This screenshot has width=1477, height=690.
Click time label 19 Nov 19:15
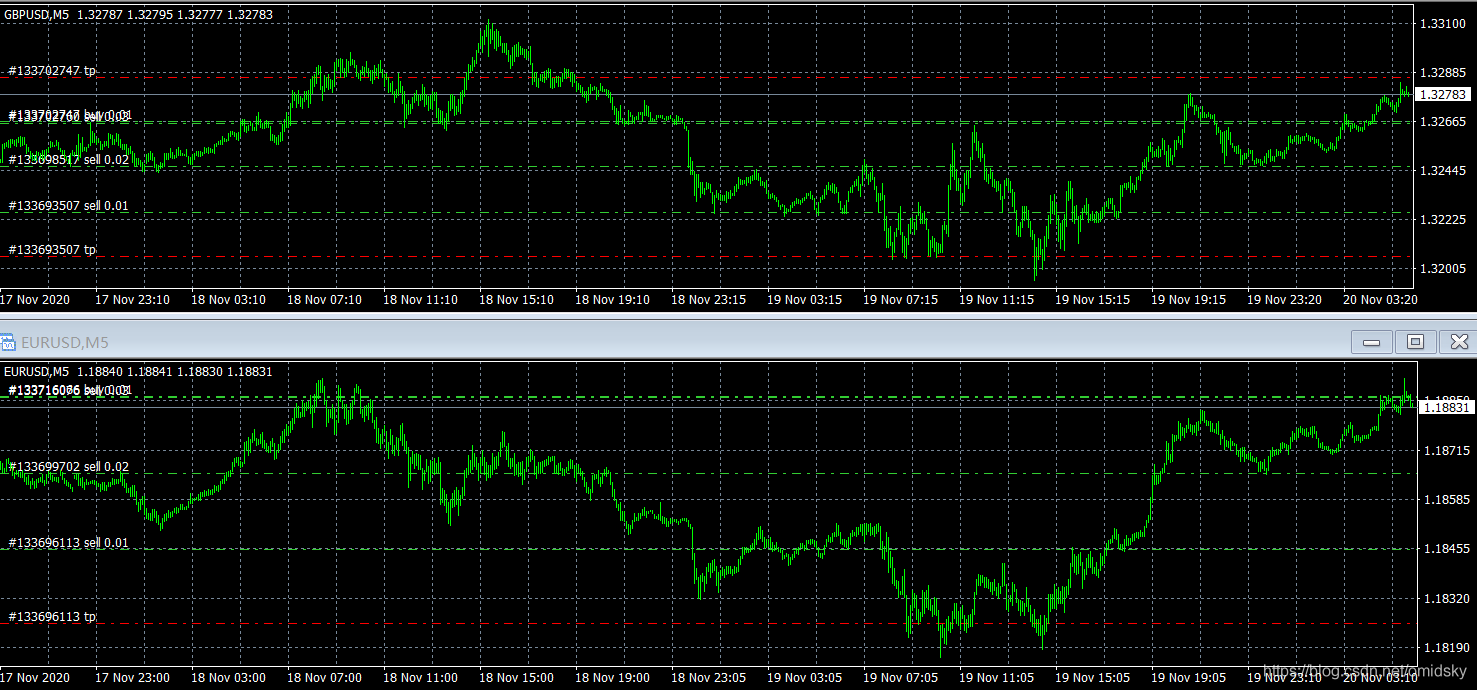point(1188,299)
